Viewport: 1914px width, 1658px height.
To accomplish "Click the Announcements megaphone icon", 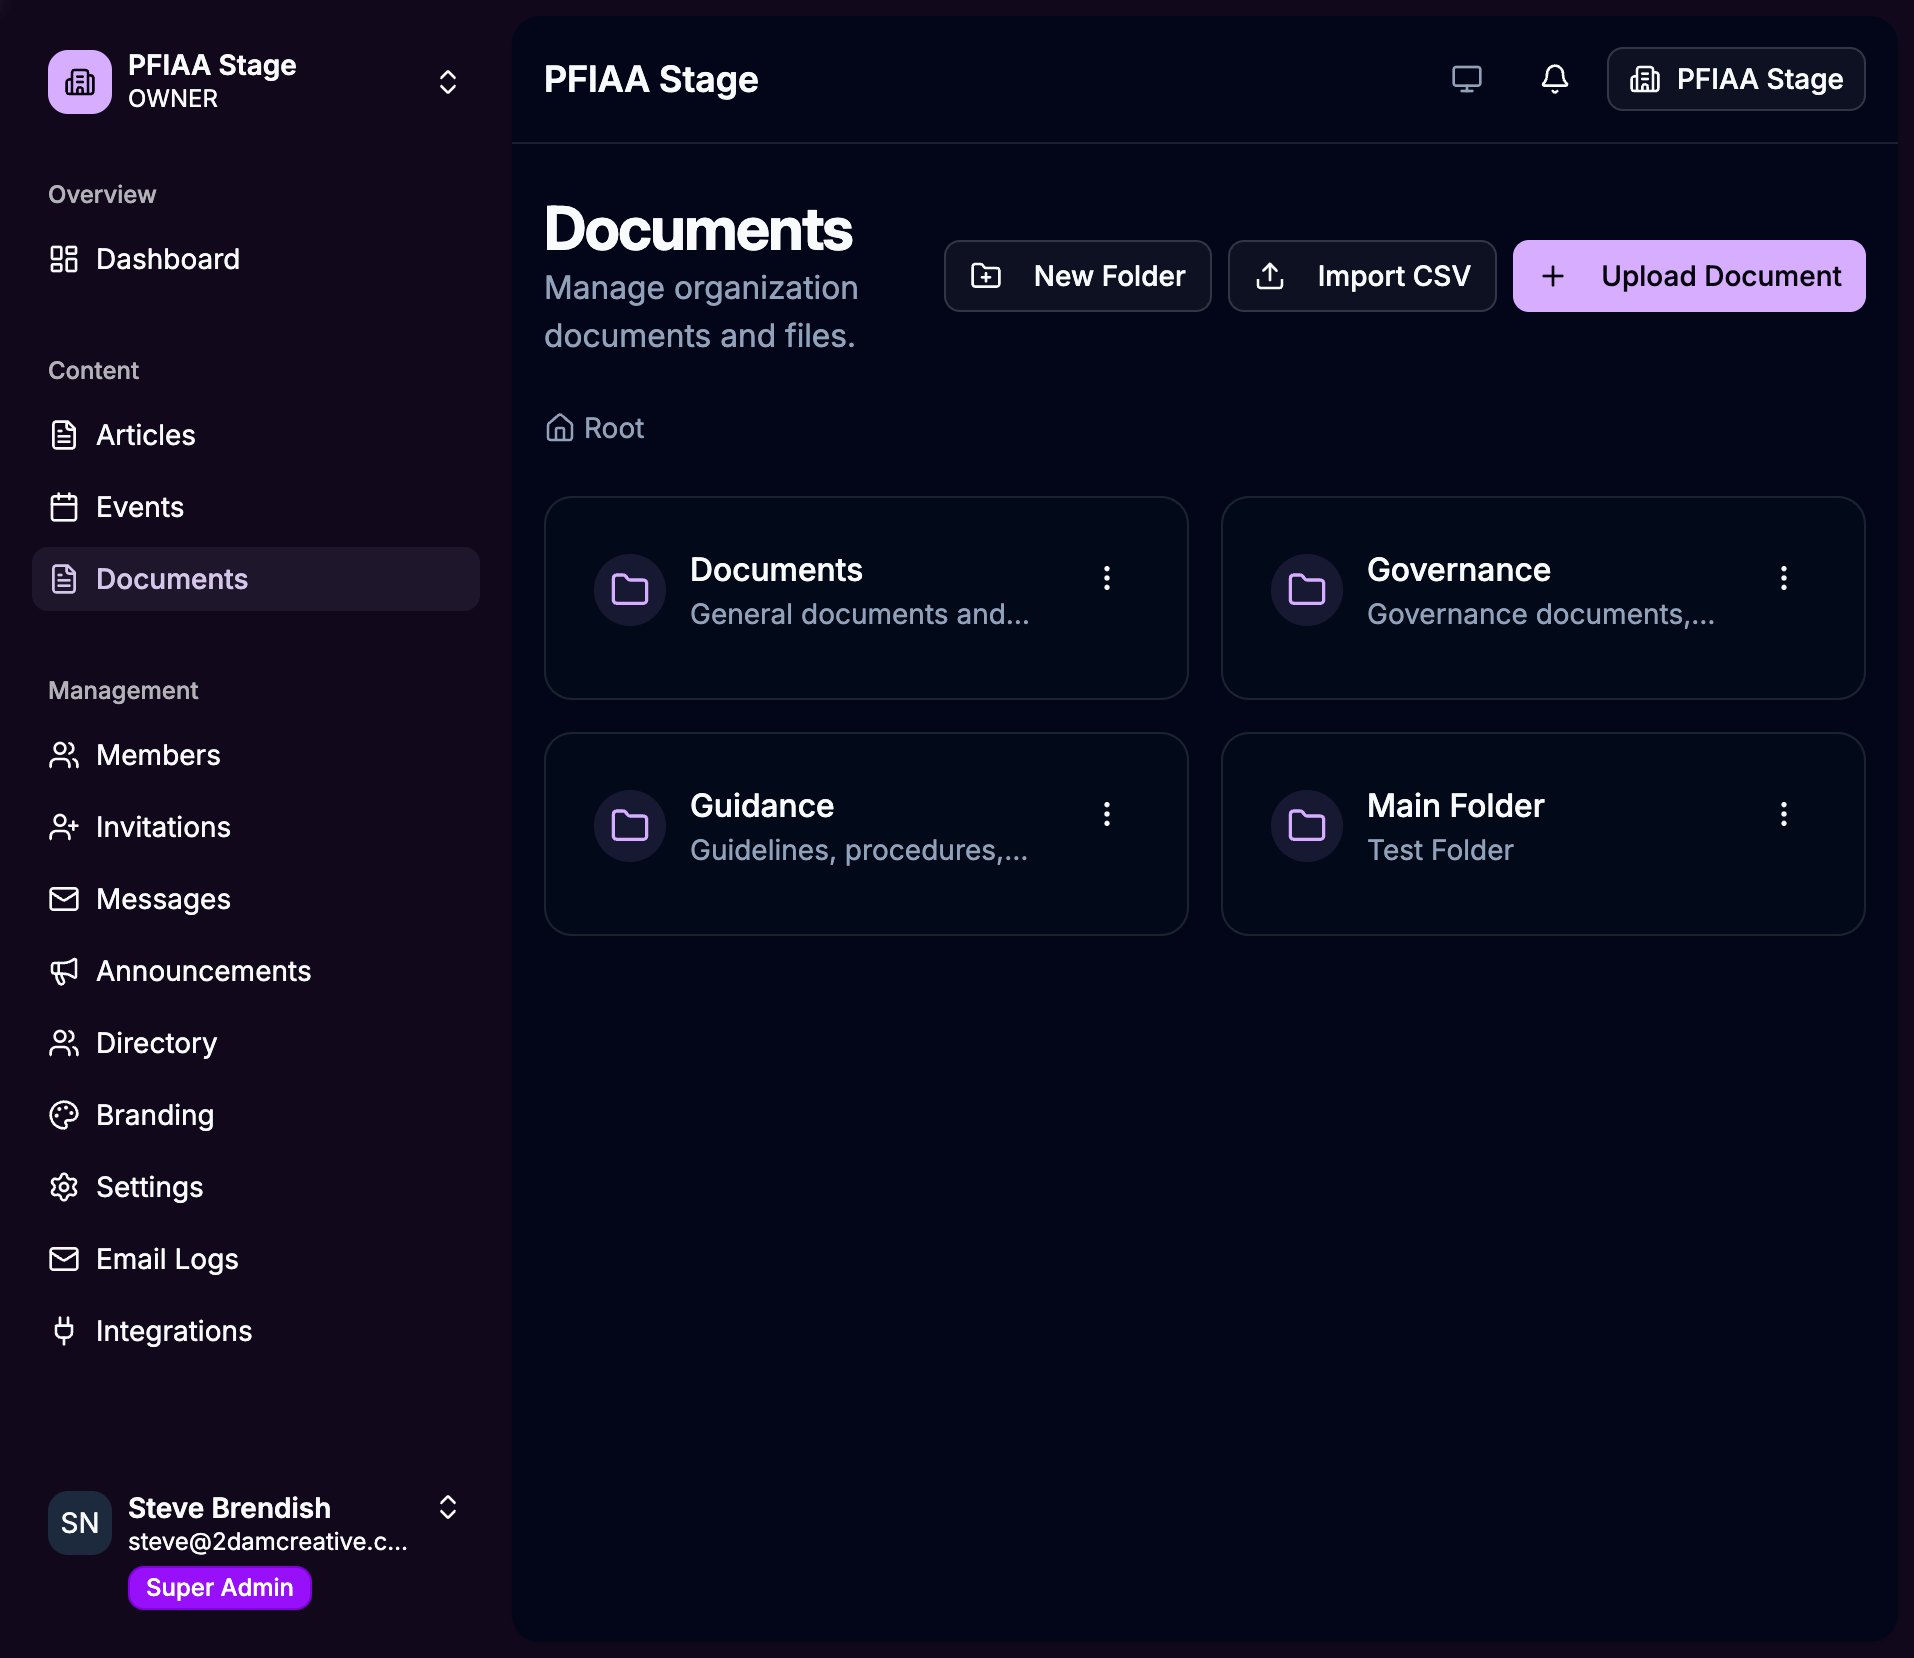I will tap(64, 971).
